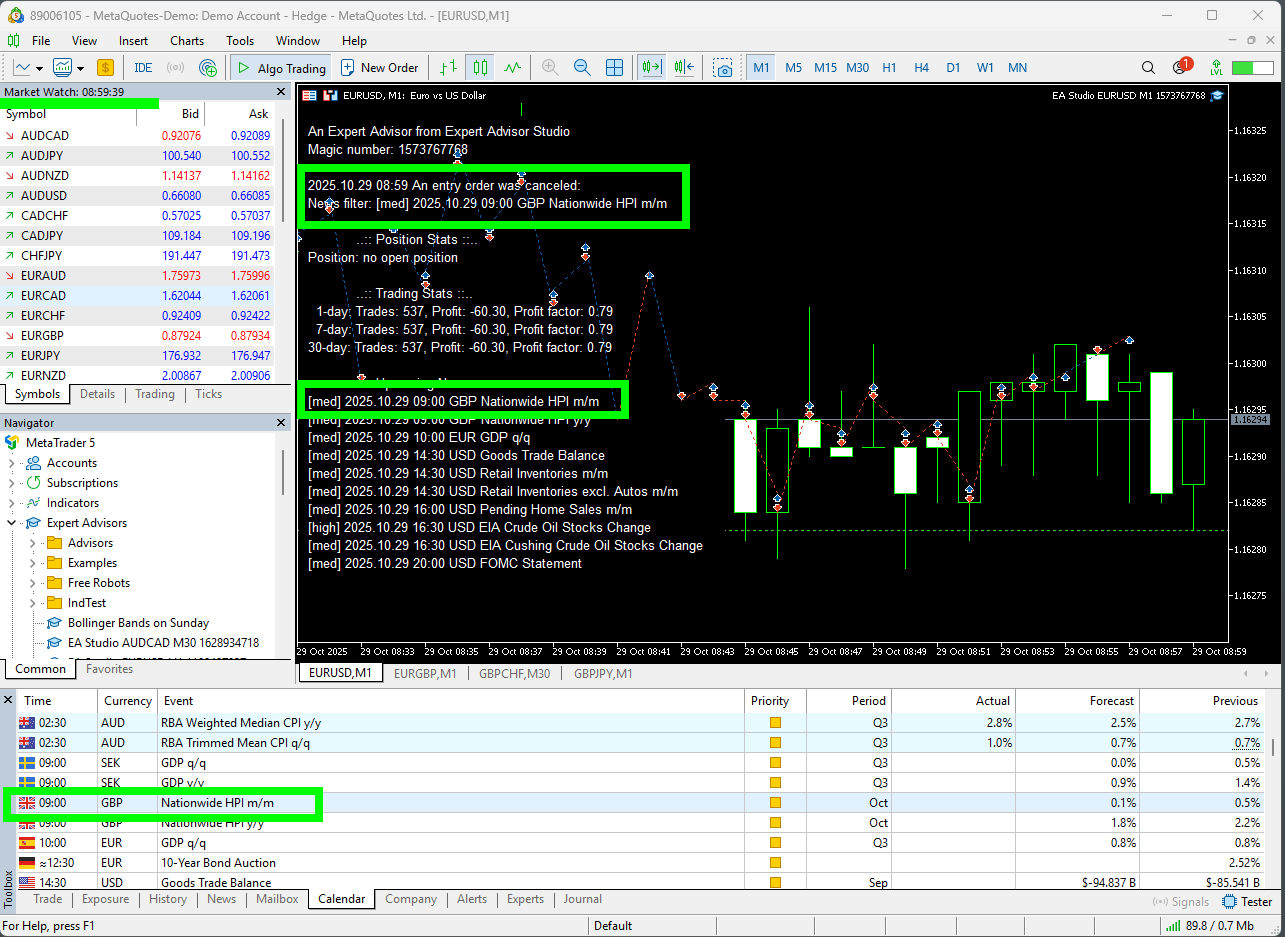This screenshot has width=1285, height=937.
Task: Click the New Order button
Action: click(x=380, y=68)
